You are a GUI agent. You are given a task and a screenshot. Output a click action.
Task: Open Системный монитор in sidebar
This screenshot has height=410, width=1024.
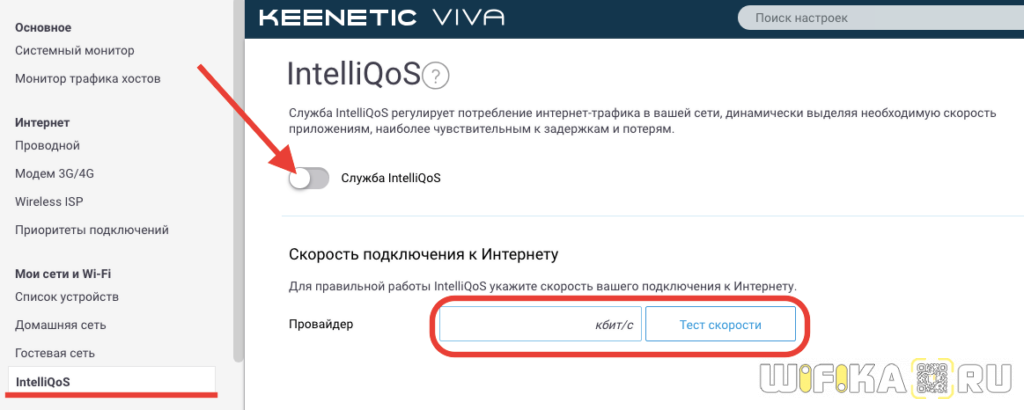75,50
